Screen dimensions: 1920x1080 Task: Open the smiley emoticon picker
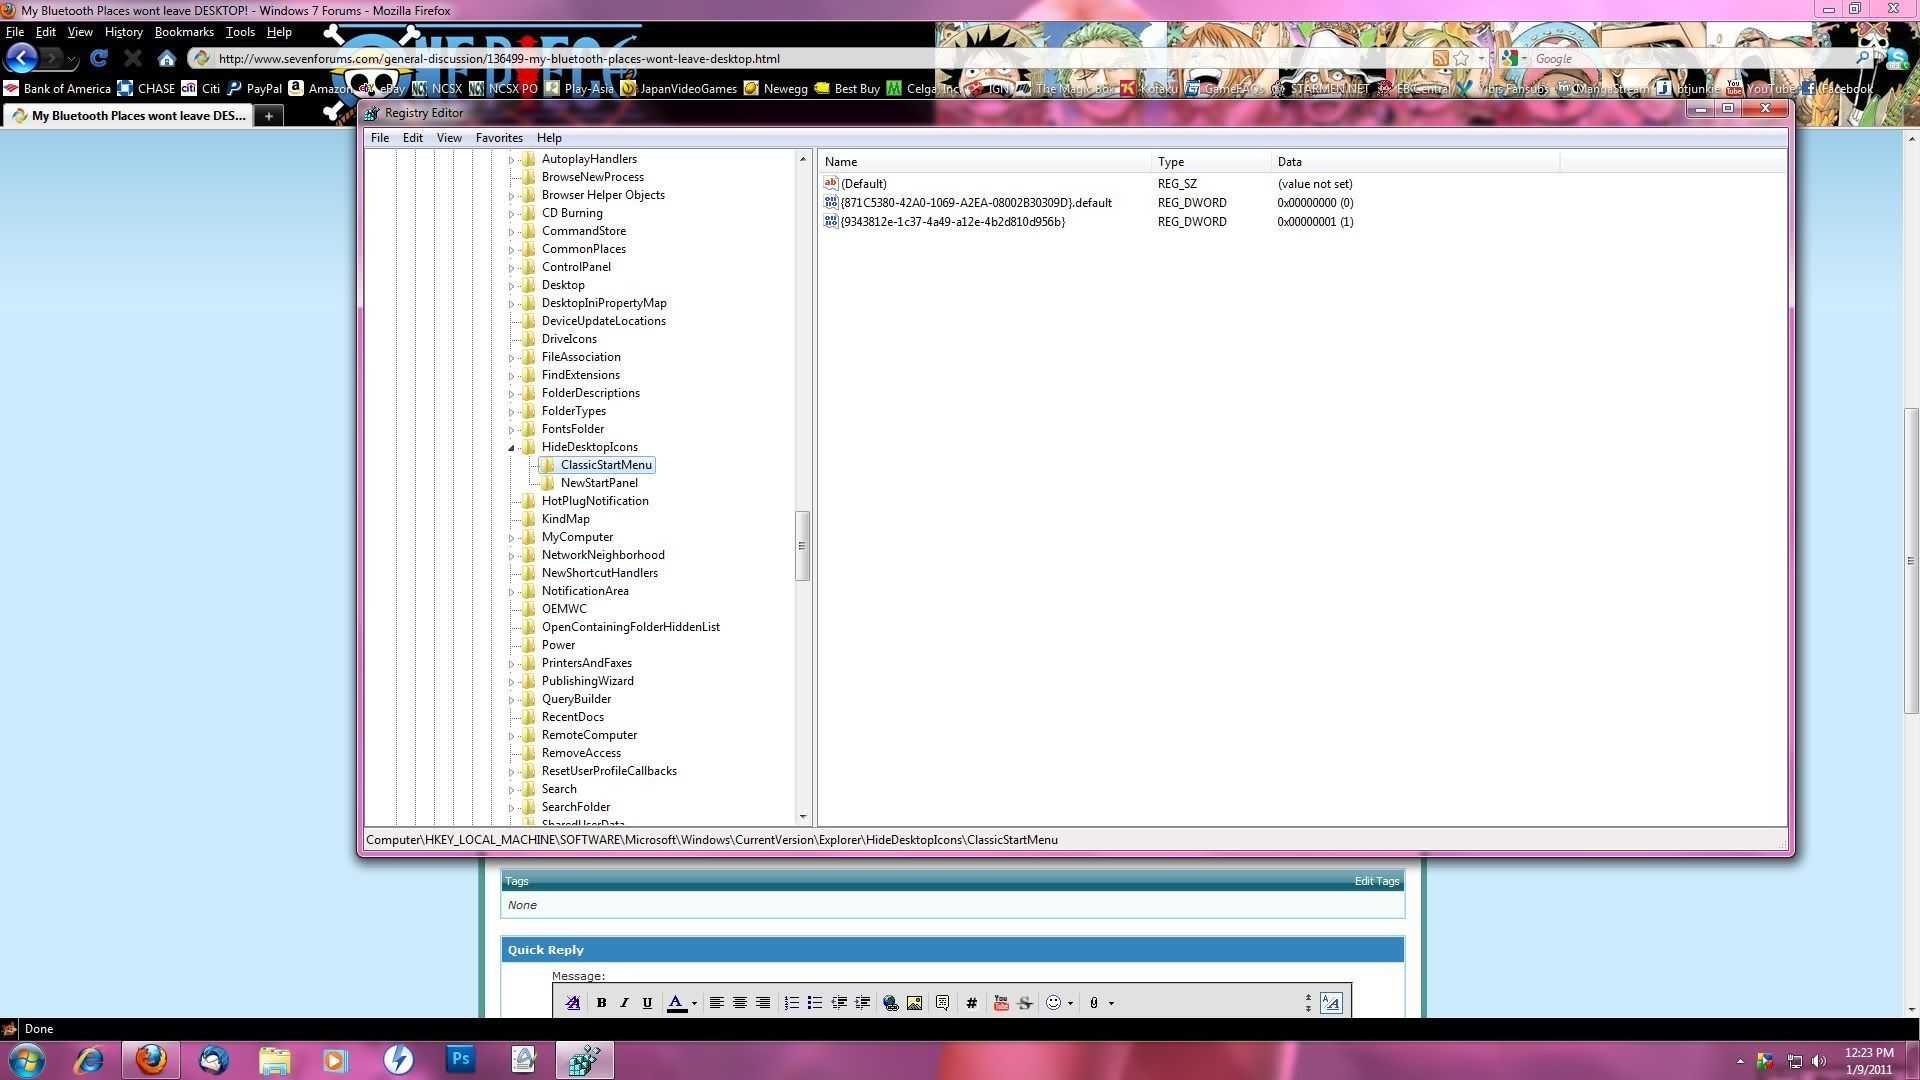point(1052,1003)
